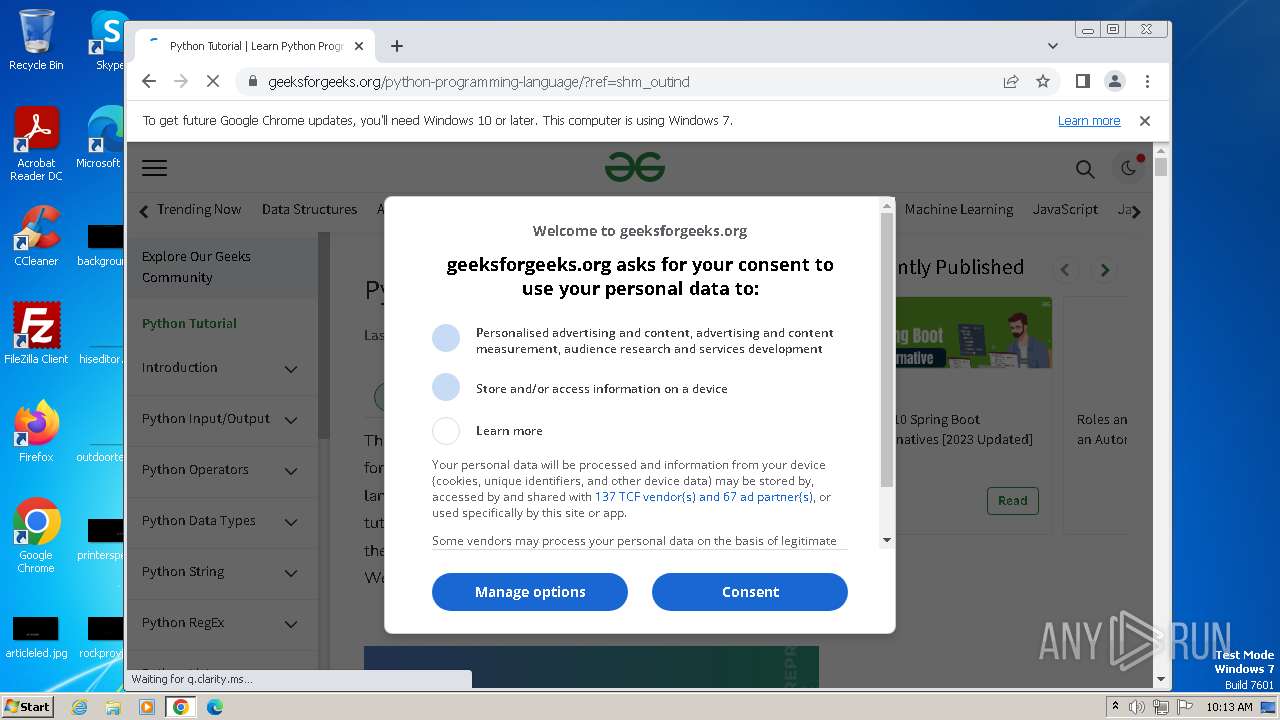Bookmark this page star icon
1280x720 pixels.
(1043, 82)
